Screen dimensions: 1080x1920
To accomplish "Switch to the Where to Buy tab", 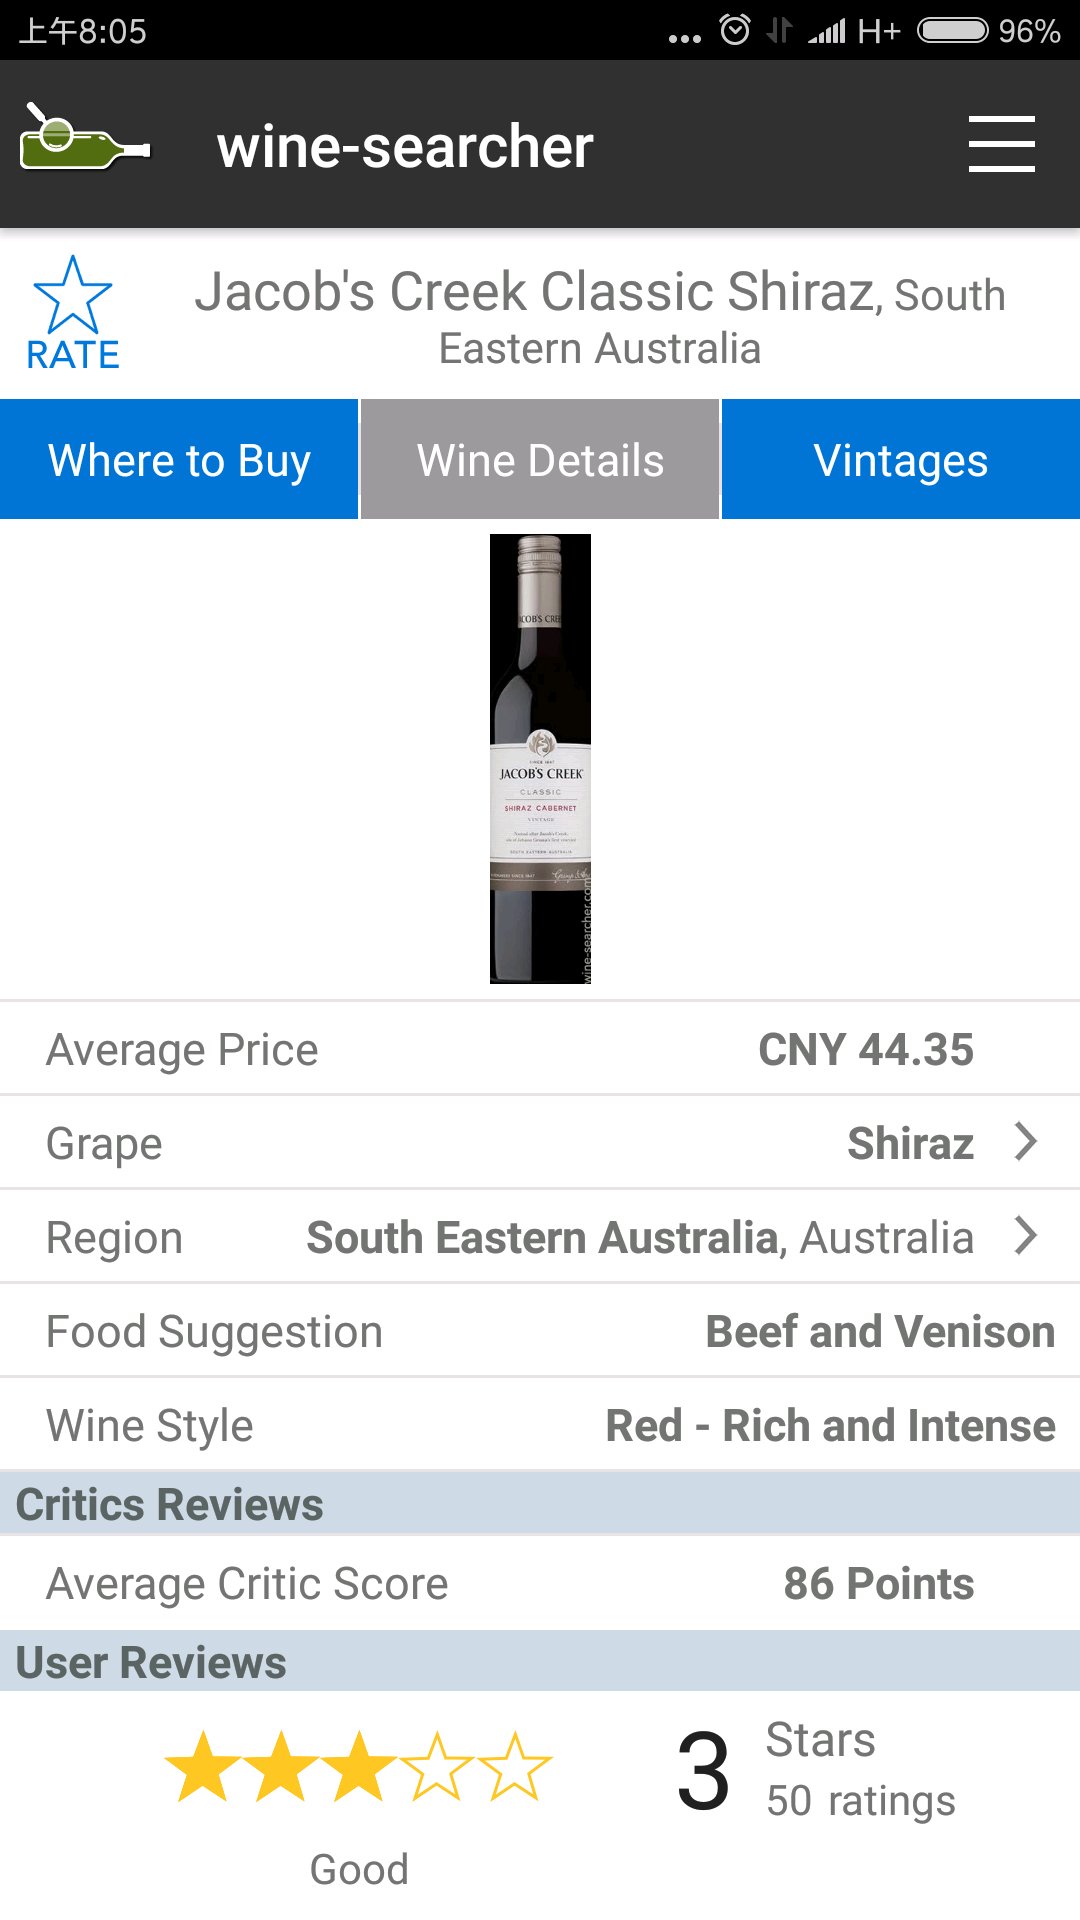I will point(179,460).
